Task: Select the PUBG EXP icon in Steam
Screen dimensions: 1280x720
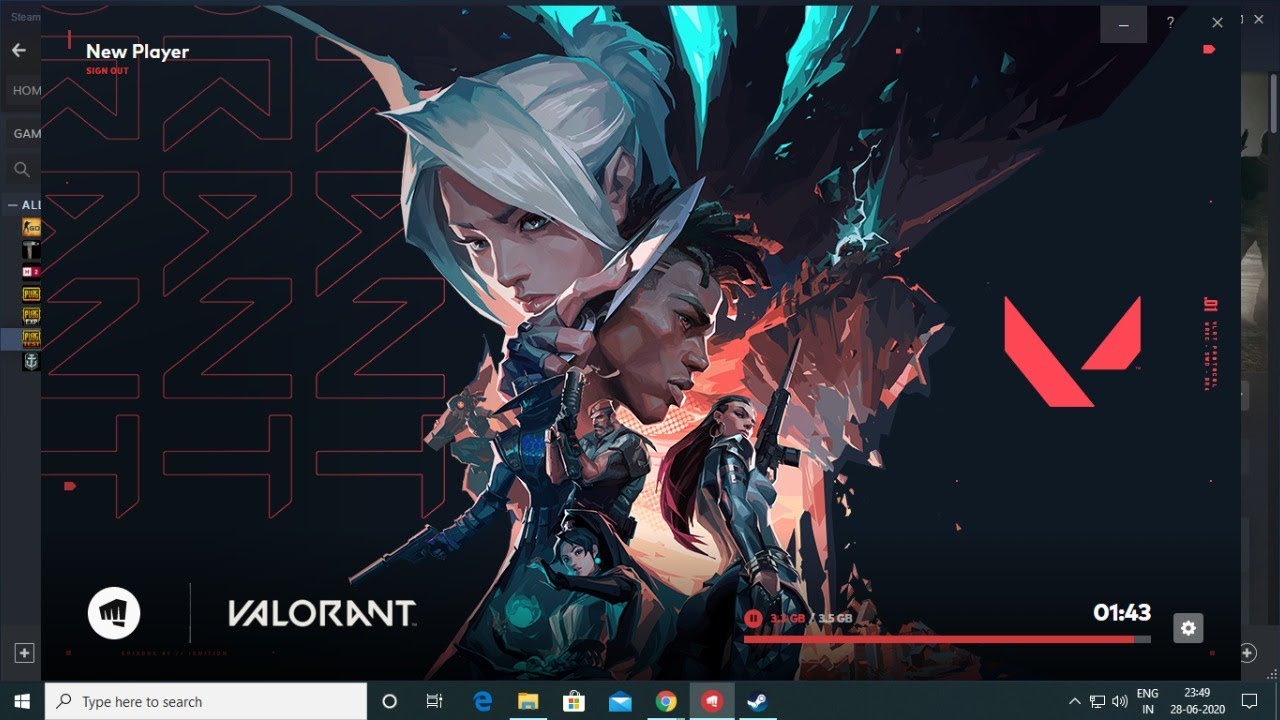Action: click(x=31, y=316)
